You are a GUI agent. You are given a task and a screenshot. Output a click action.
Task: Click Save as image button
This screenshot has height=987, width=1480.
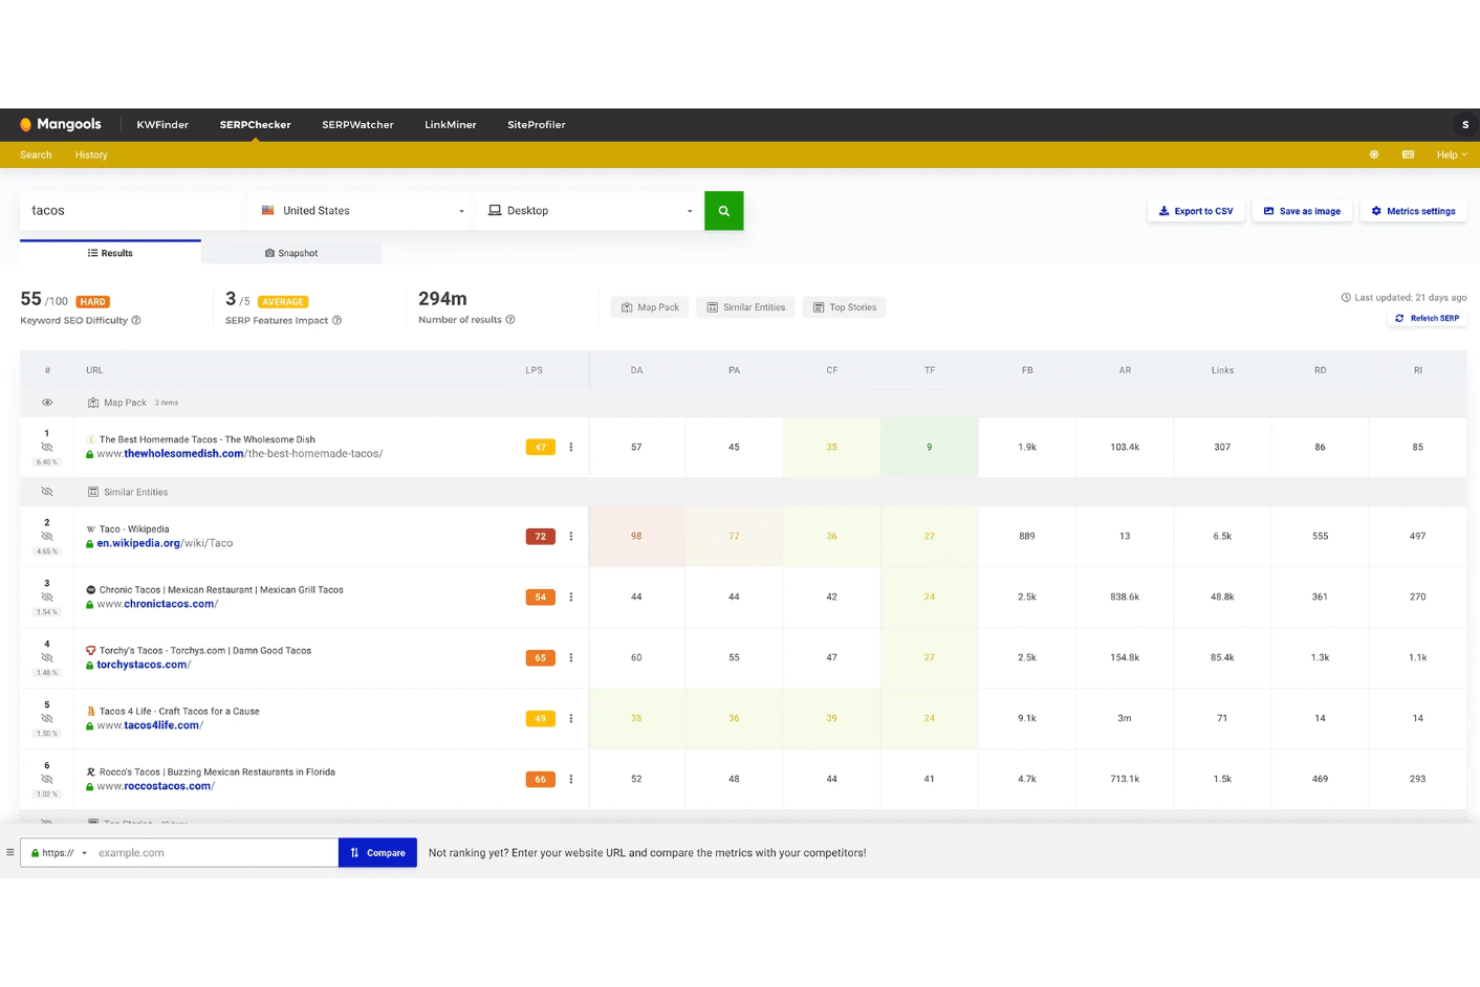(1302, 211)
